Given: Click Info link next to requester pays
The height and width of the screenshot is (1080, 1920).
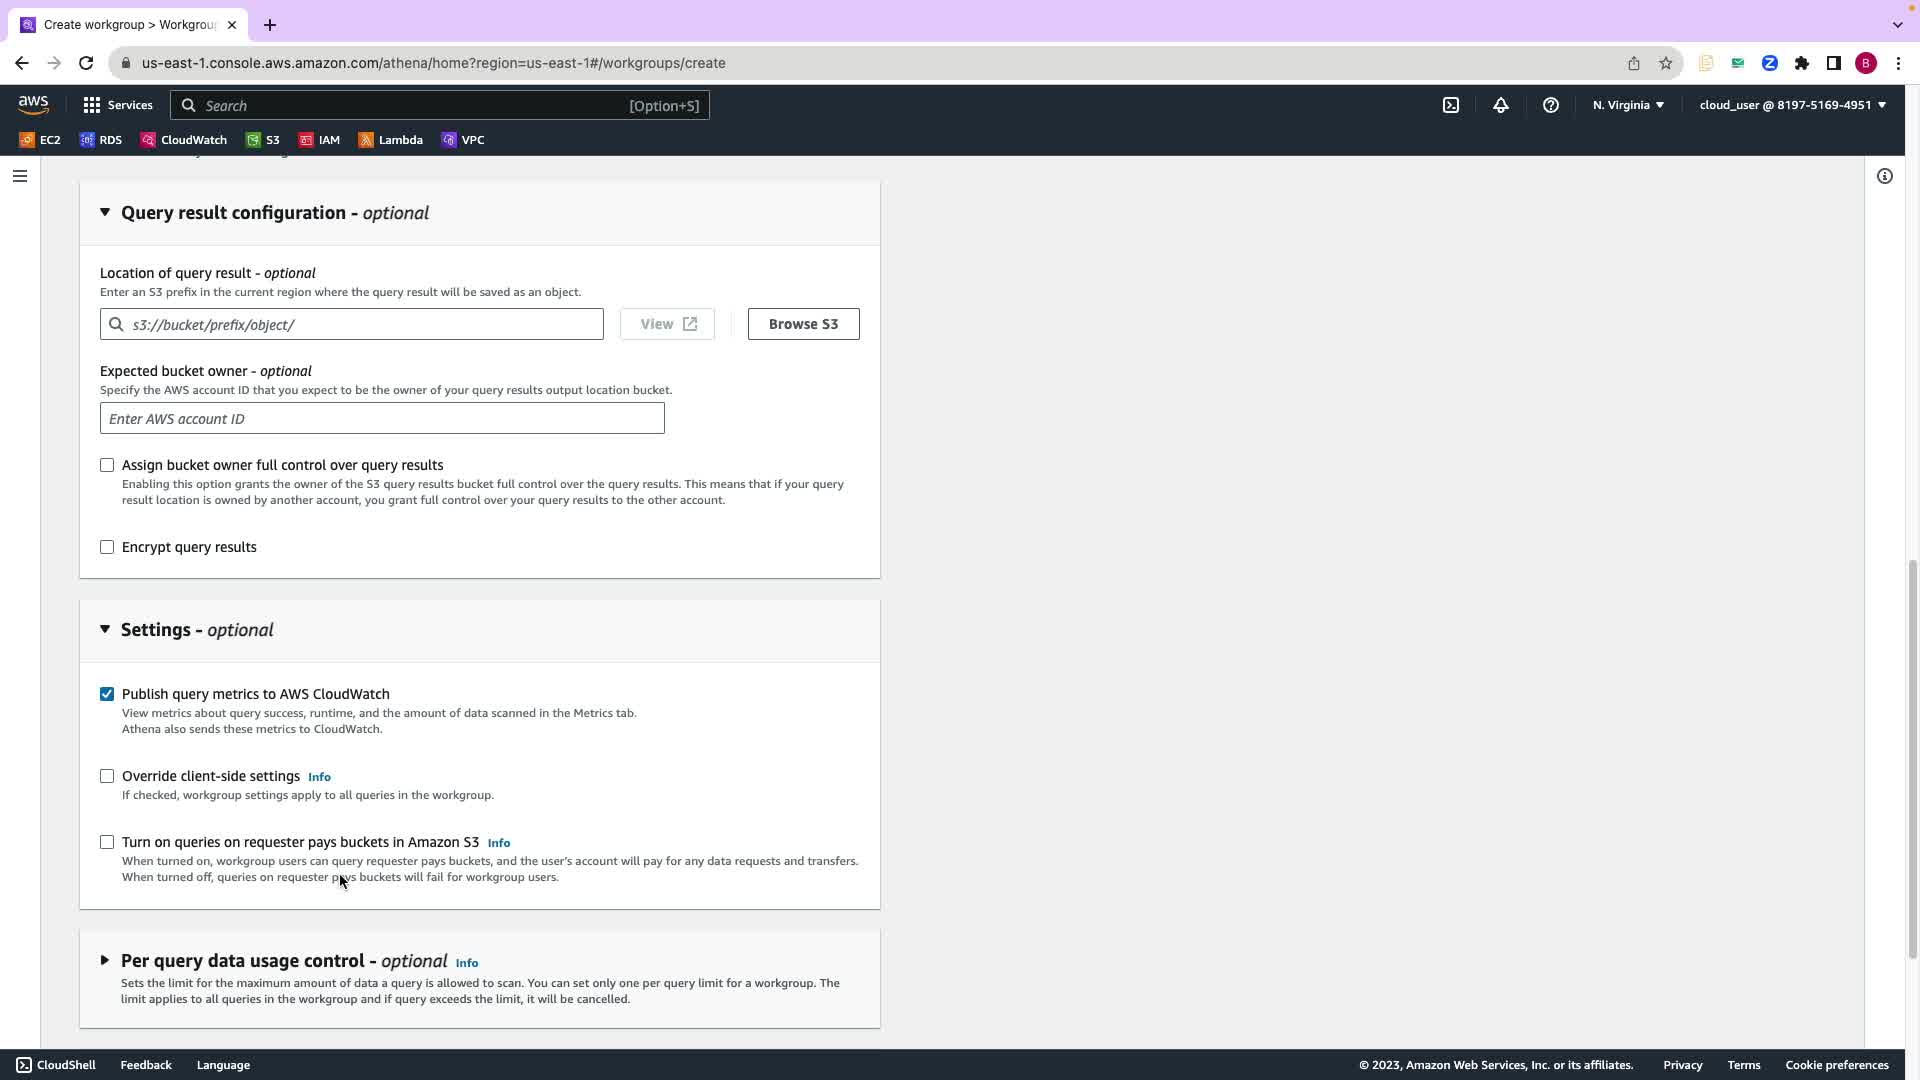Looking at the screenshot, I should click(x=498, y=843).
